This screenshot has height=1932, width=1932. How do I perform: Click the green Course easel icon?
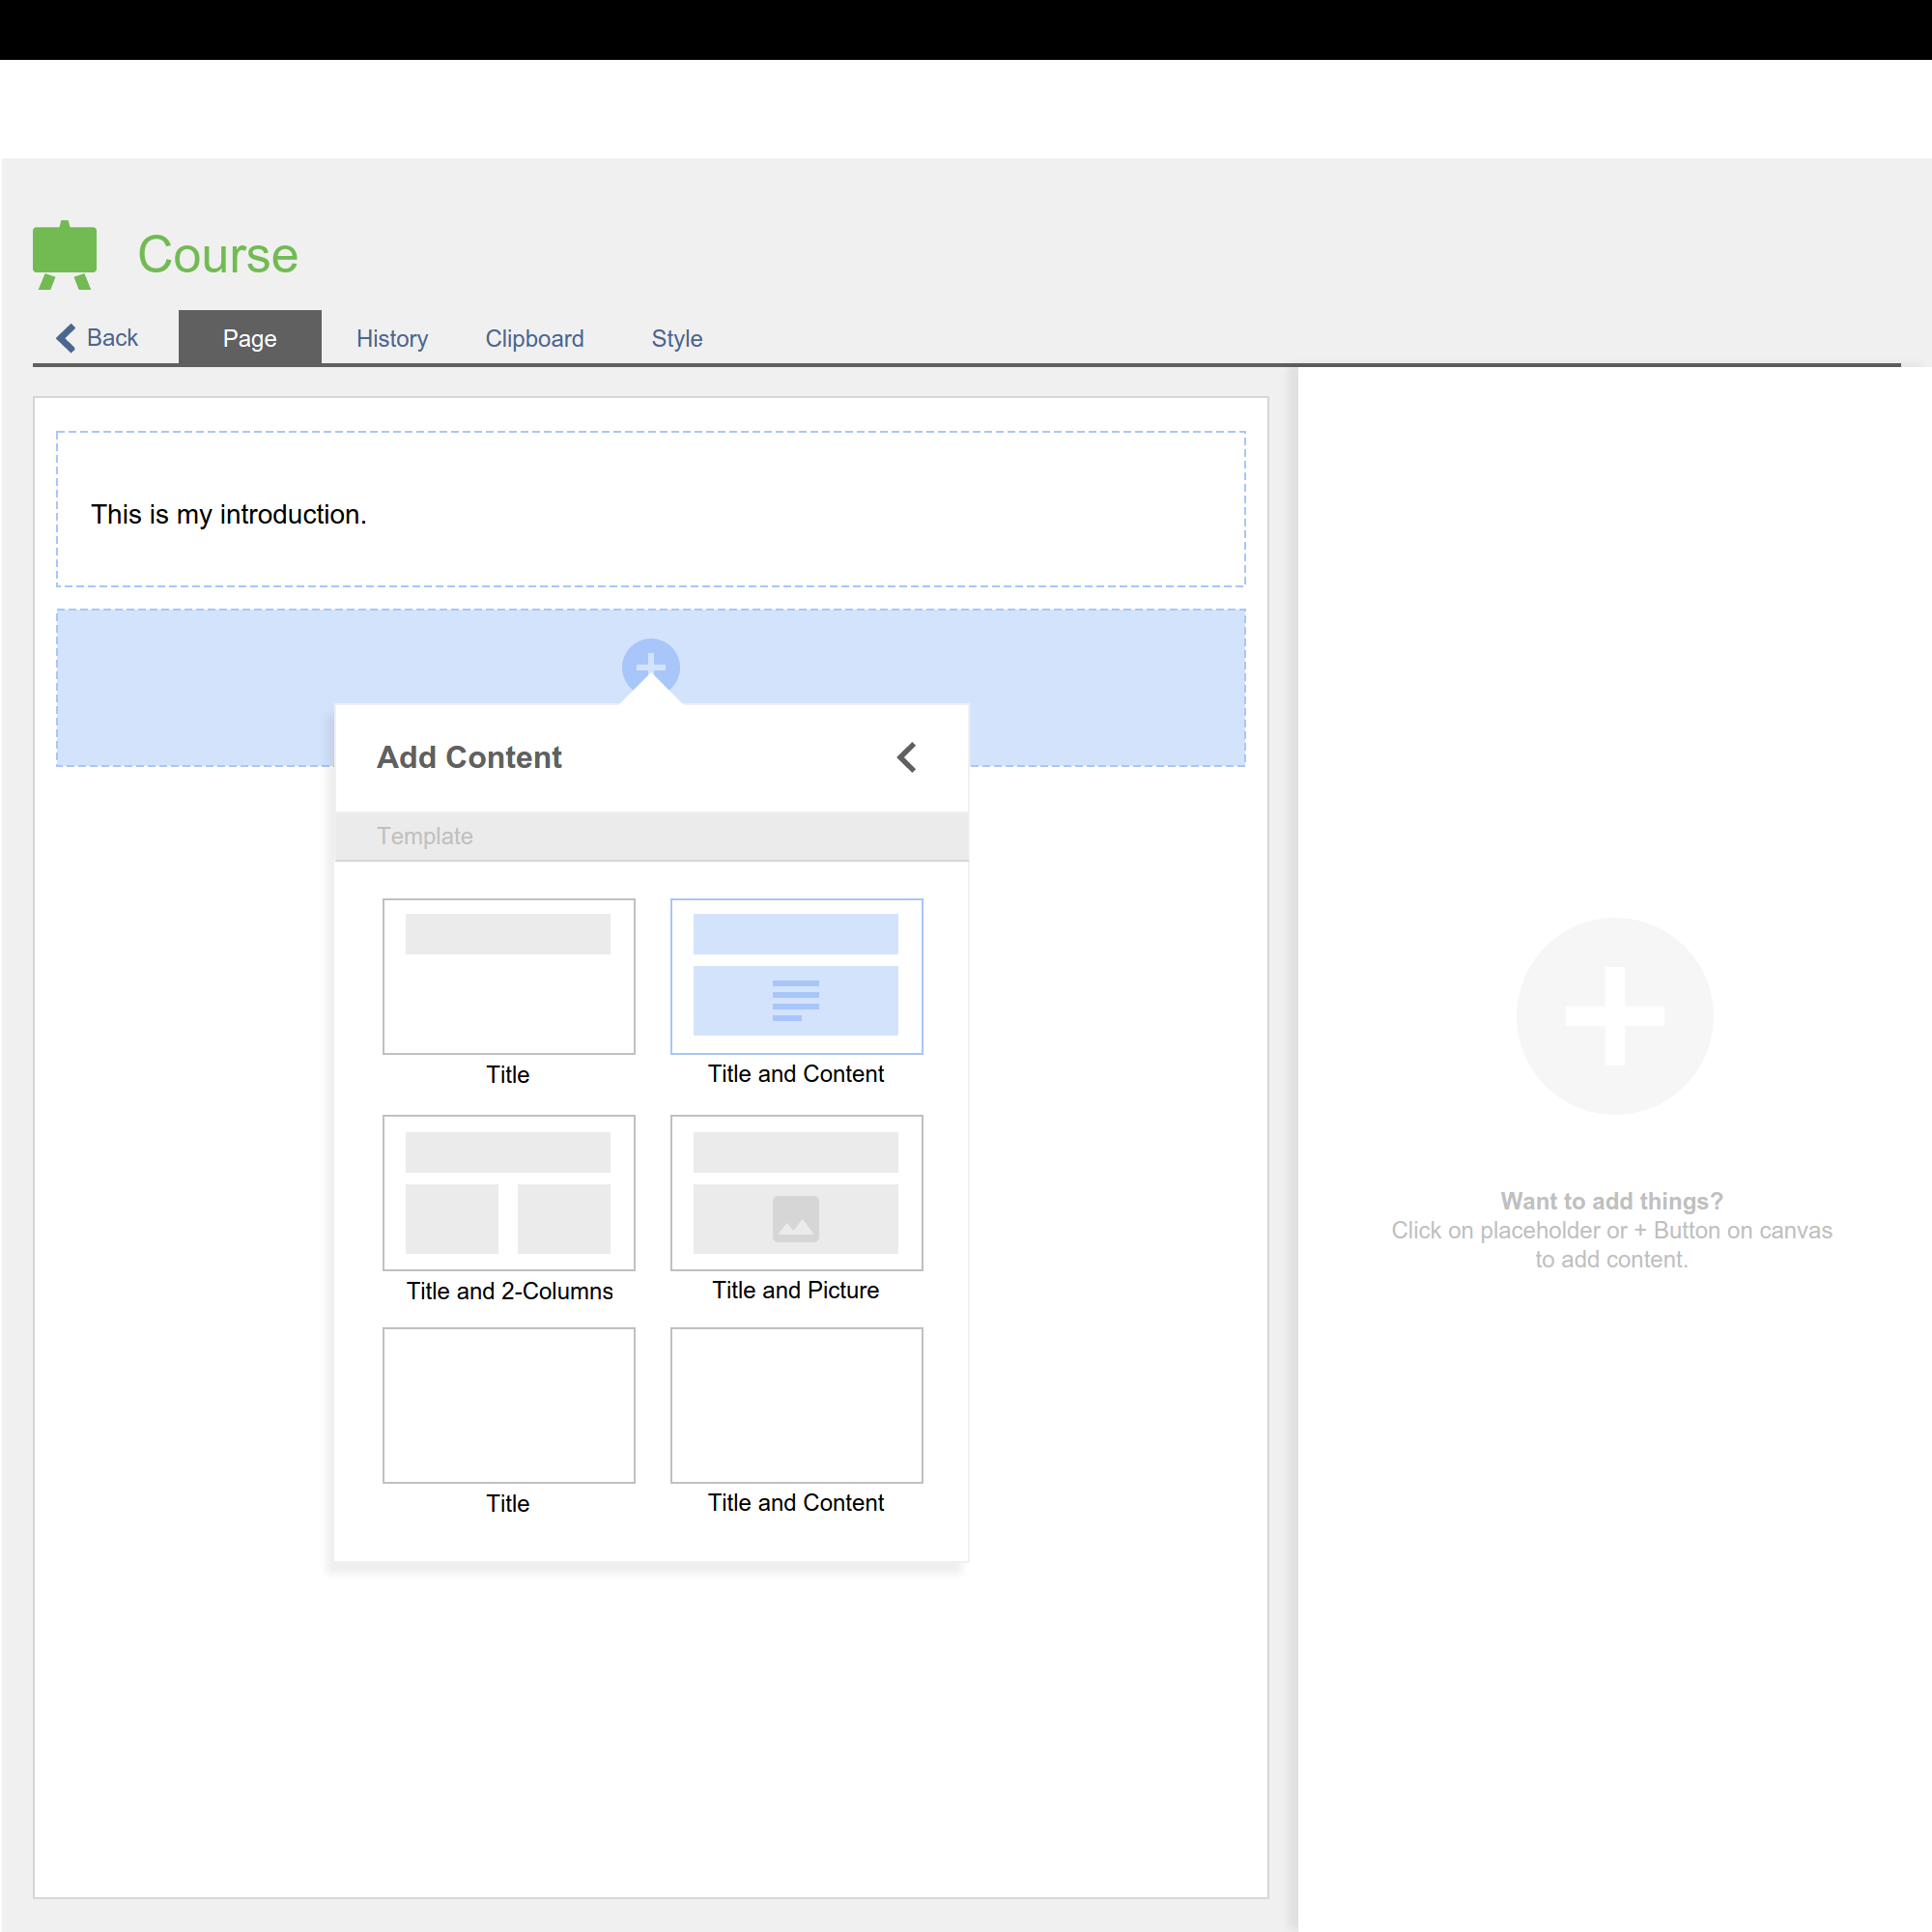tap(65, 254)
